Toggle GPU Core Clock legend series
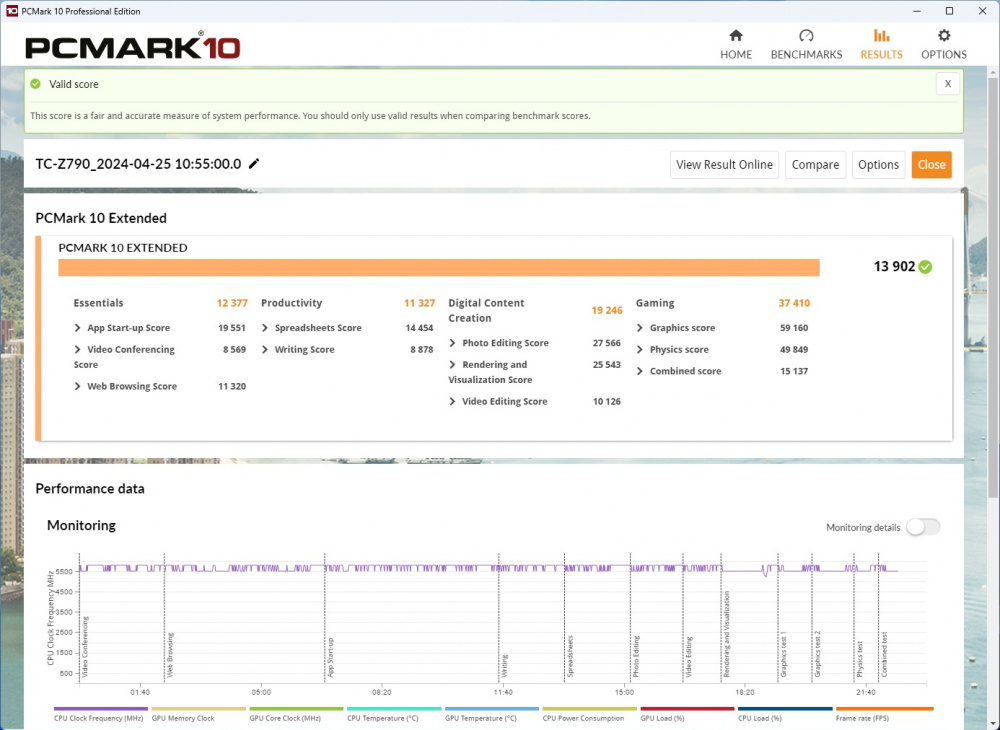Viewport: 1000px width, 730px height. pyautogui.click(x=296, y=715)
